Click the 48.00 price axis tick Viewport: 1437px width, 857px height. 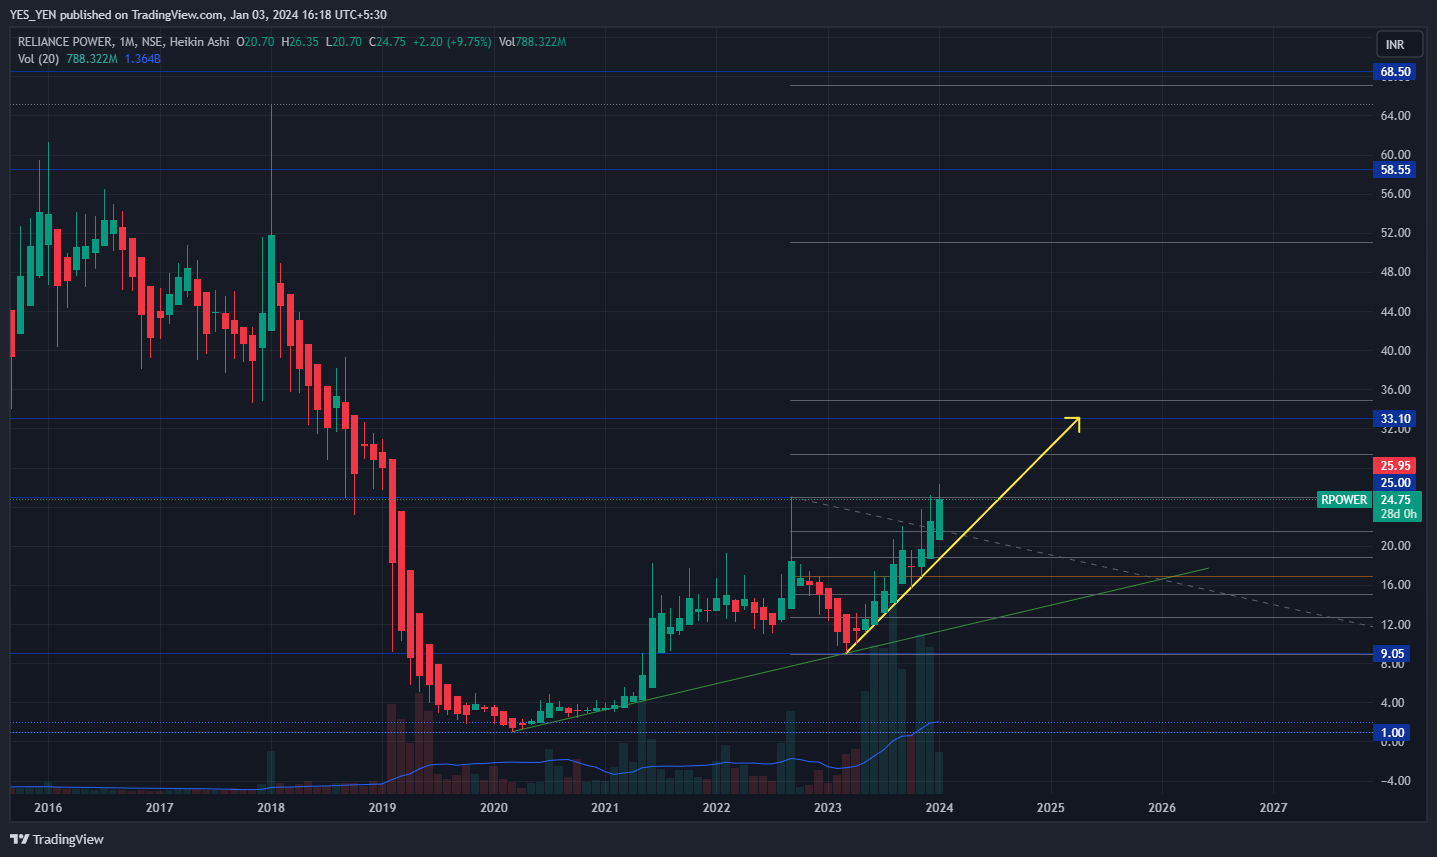tap(1395, 272)
